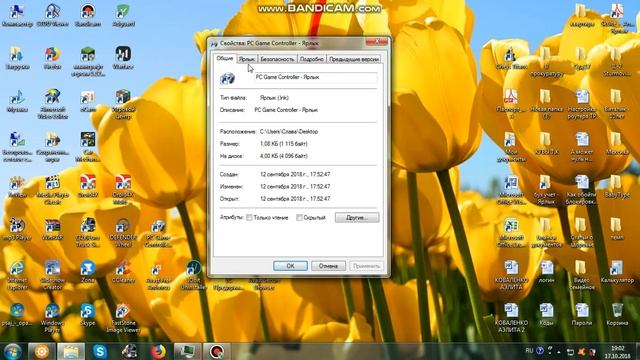Image resolution: width=640 pixels, height=360 pixels.
Task: Enable the Только чтение checkbox
Action: [x=249, y=218]
